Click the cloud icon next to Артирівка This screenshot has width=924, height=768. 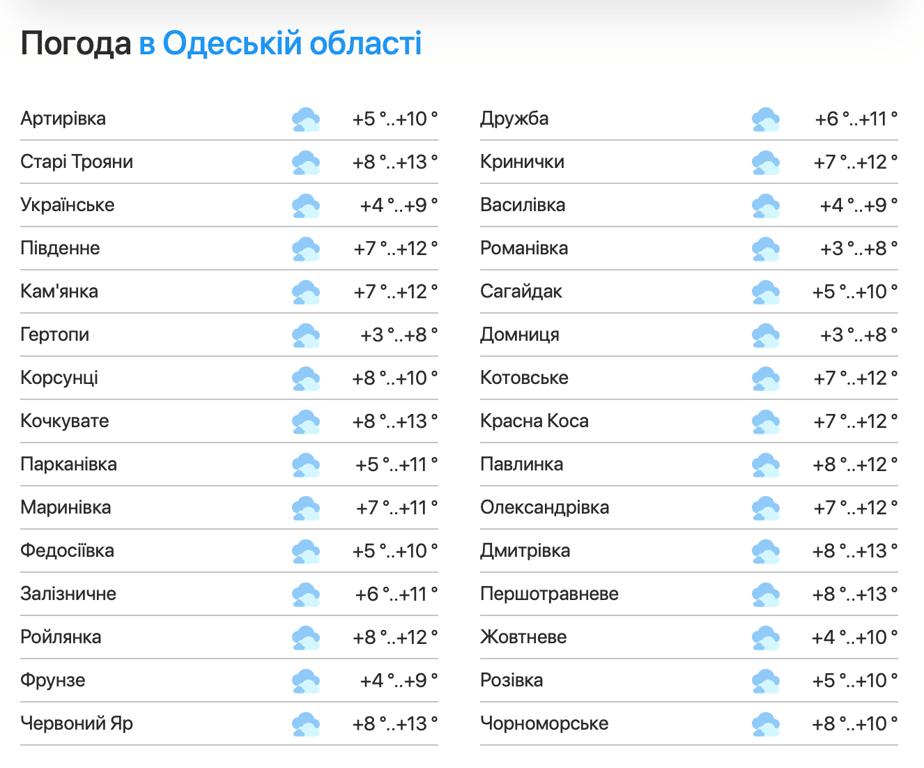tap(306, 120)
